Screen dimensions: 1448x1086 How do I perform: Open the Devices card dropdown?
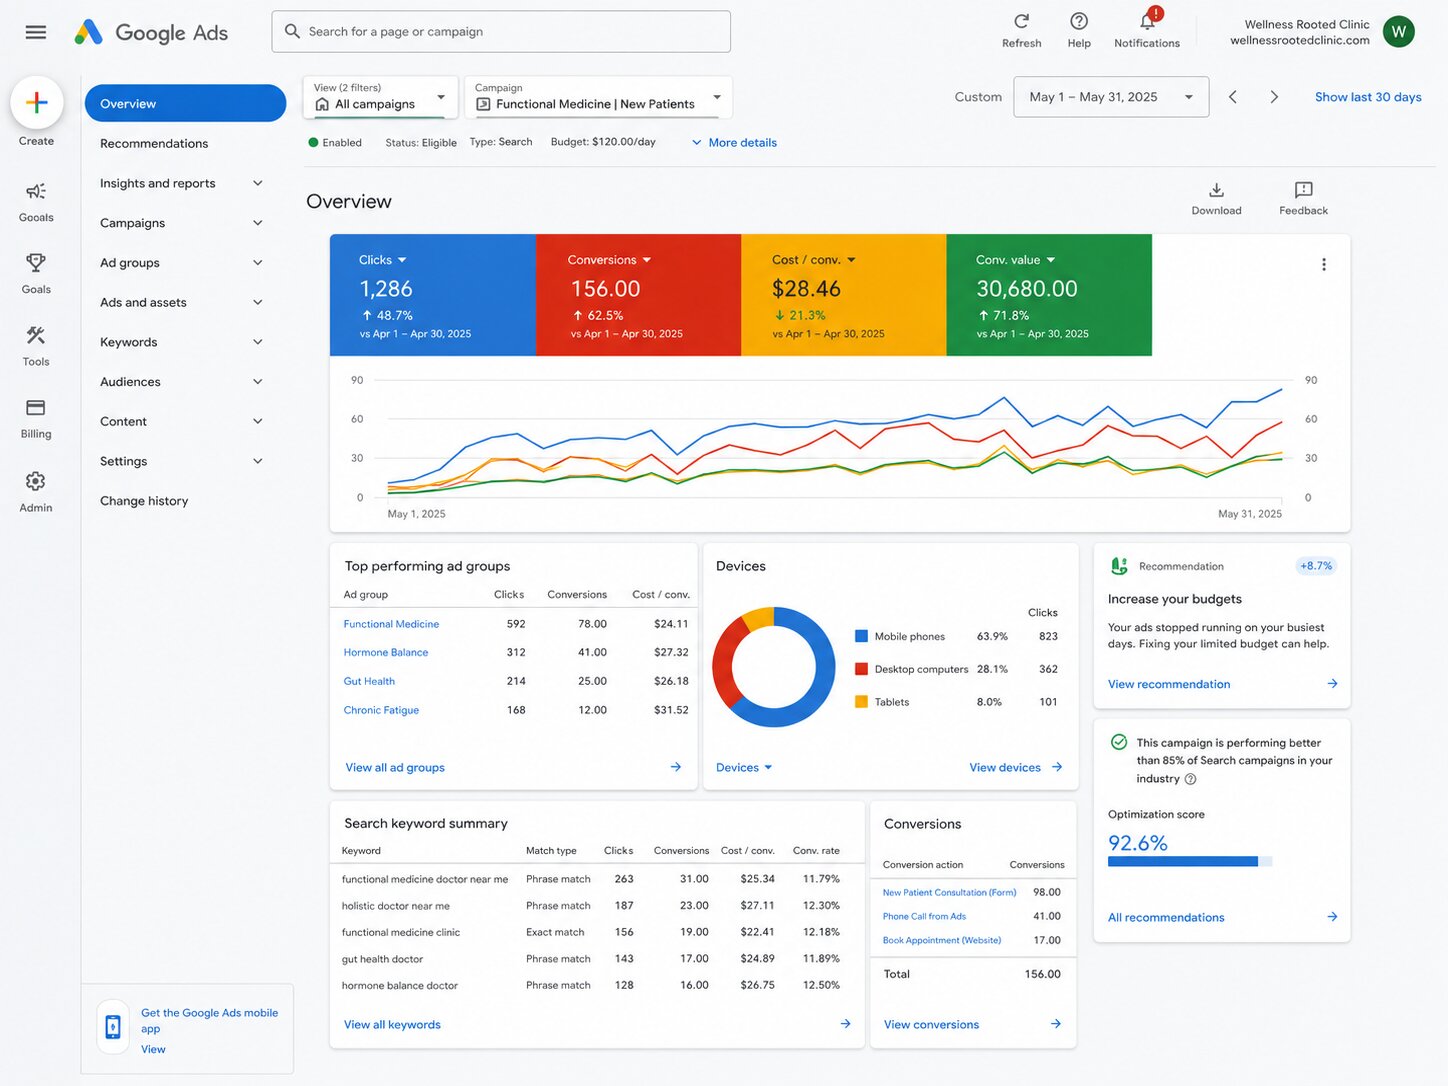pos(744,767)
